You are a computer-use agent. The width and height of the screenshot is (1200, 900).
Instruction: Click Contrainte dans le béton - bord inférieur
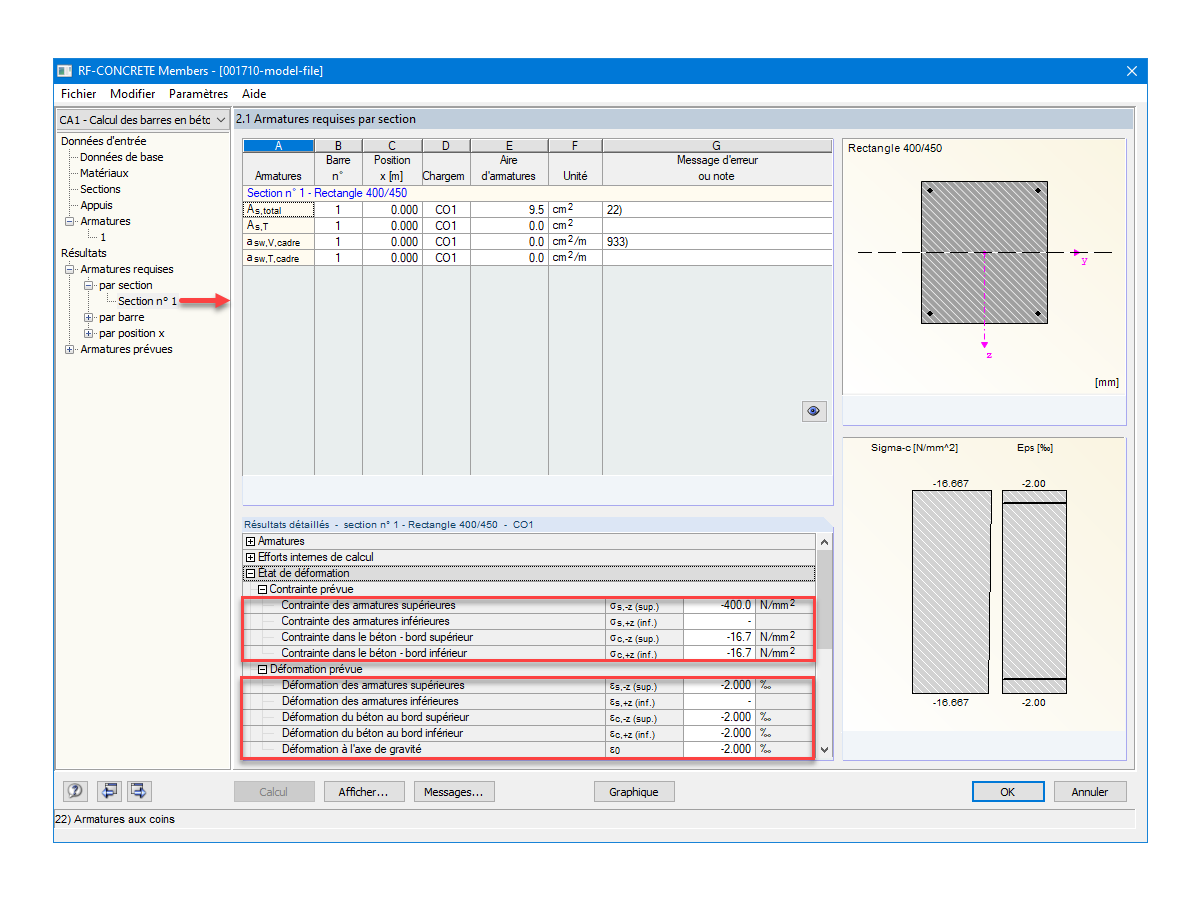pyautogui.click(x=529, y=653)
